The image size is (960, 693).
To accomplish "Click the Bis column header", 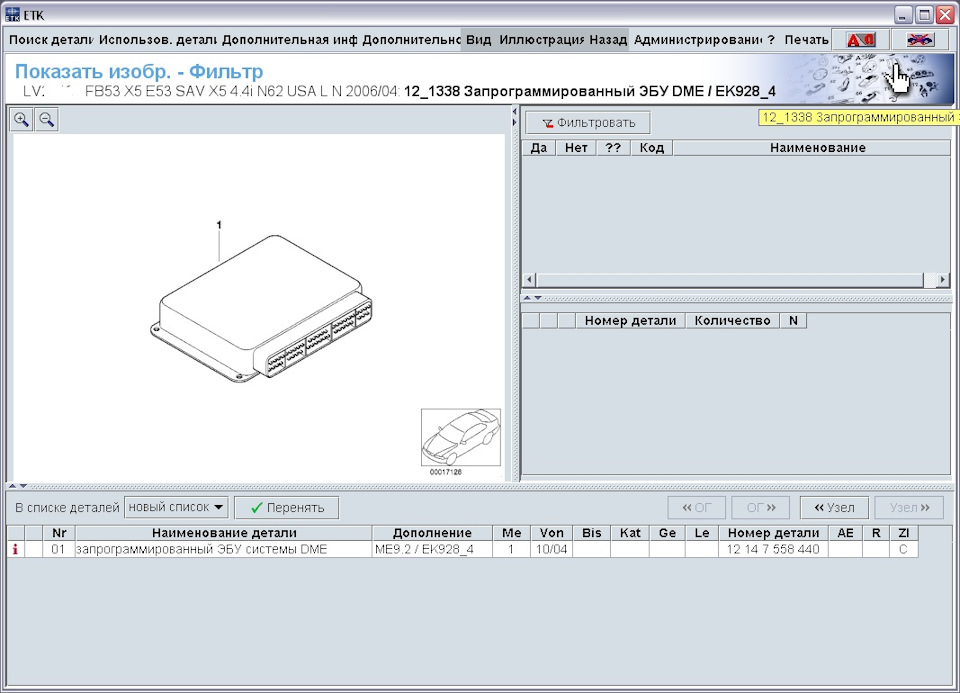I will click(591, 533).
